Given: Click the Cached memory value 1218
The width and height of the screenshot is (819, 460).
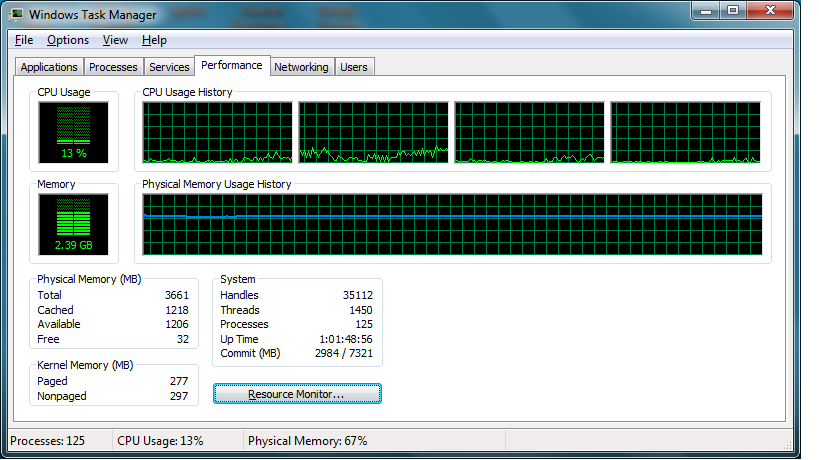Looking at the screenshot, I should (x=177, y=310).
